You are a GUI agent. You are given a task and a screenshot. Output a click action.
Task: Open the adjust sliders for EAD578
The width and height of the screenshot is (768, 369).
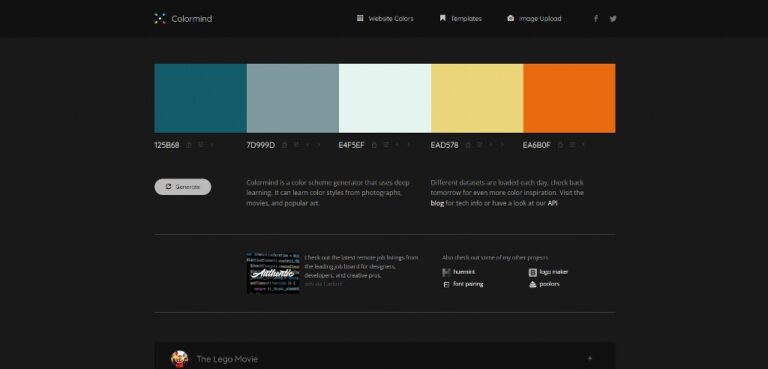pos(480,145)
